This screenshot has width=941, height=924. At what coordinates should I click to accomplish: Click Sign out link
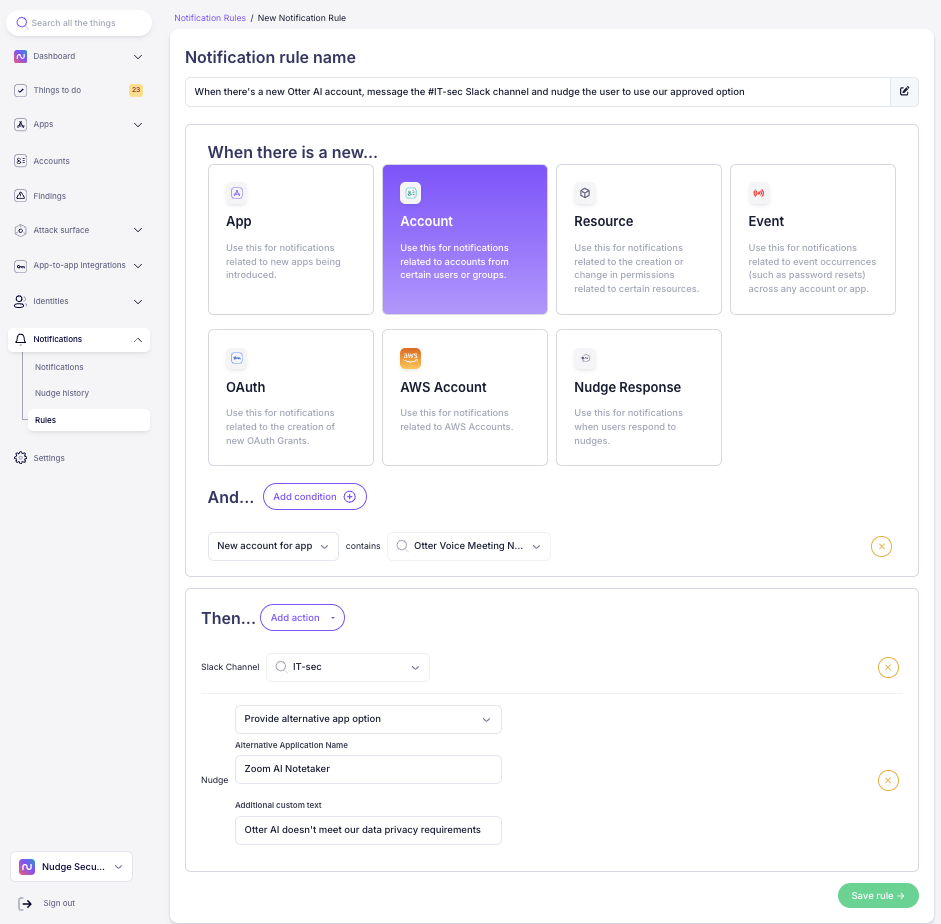tap(59, 904)
